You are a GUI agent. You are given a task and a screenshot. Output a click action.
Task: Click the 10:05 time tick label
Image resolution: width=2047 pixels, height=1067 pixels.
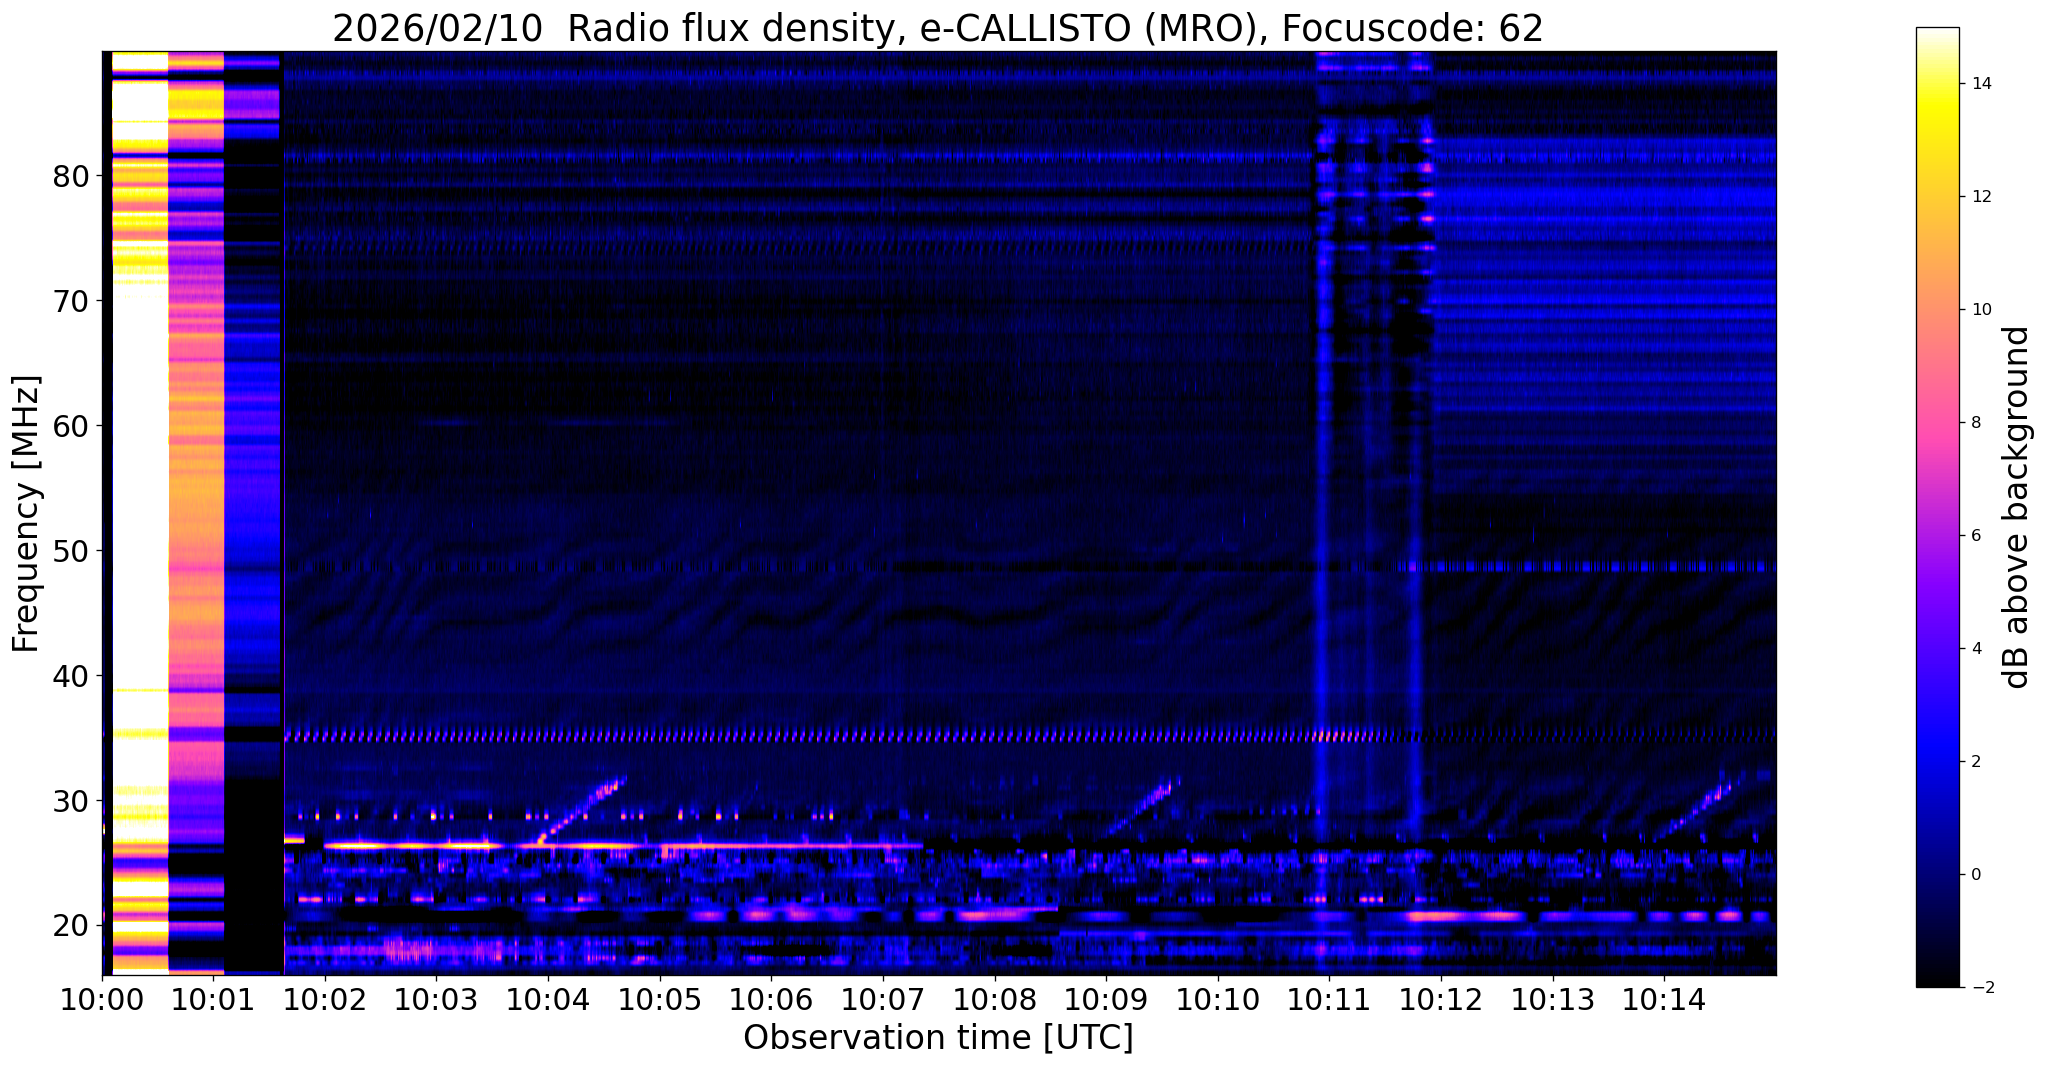[659, 999]
